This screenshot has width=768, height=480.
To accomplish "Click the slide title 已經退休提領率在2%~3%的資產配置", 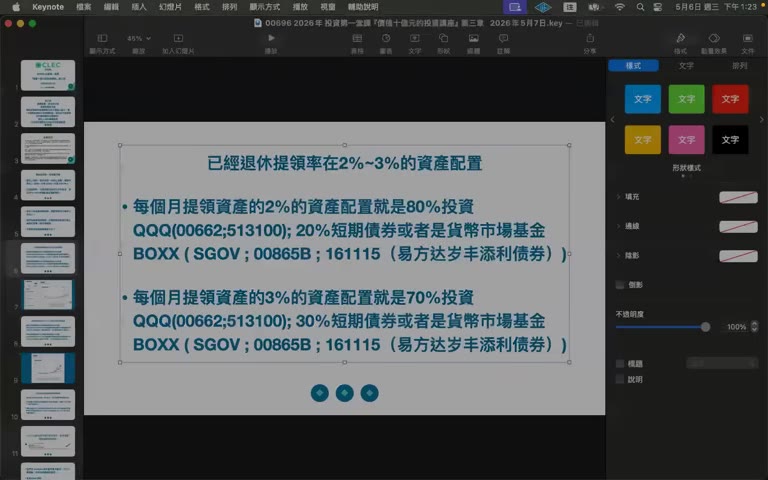I will pyautogui.click(x=344, y=163).
